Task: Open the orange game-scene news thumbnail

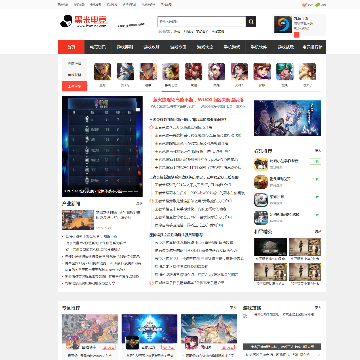Action: [78, 220]
